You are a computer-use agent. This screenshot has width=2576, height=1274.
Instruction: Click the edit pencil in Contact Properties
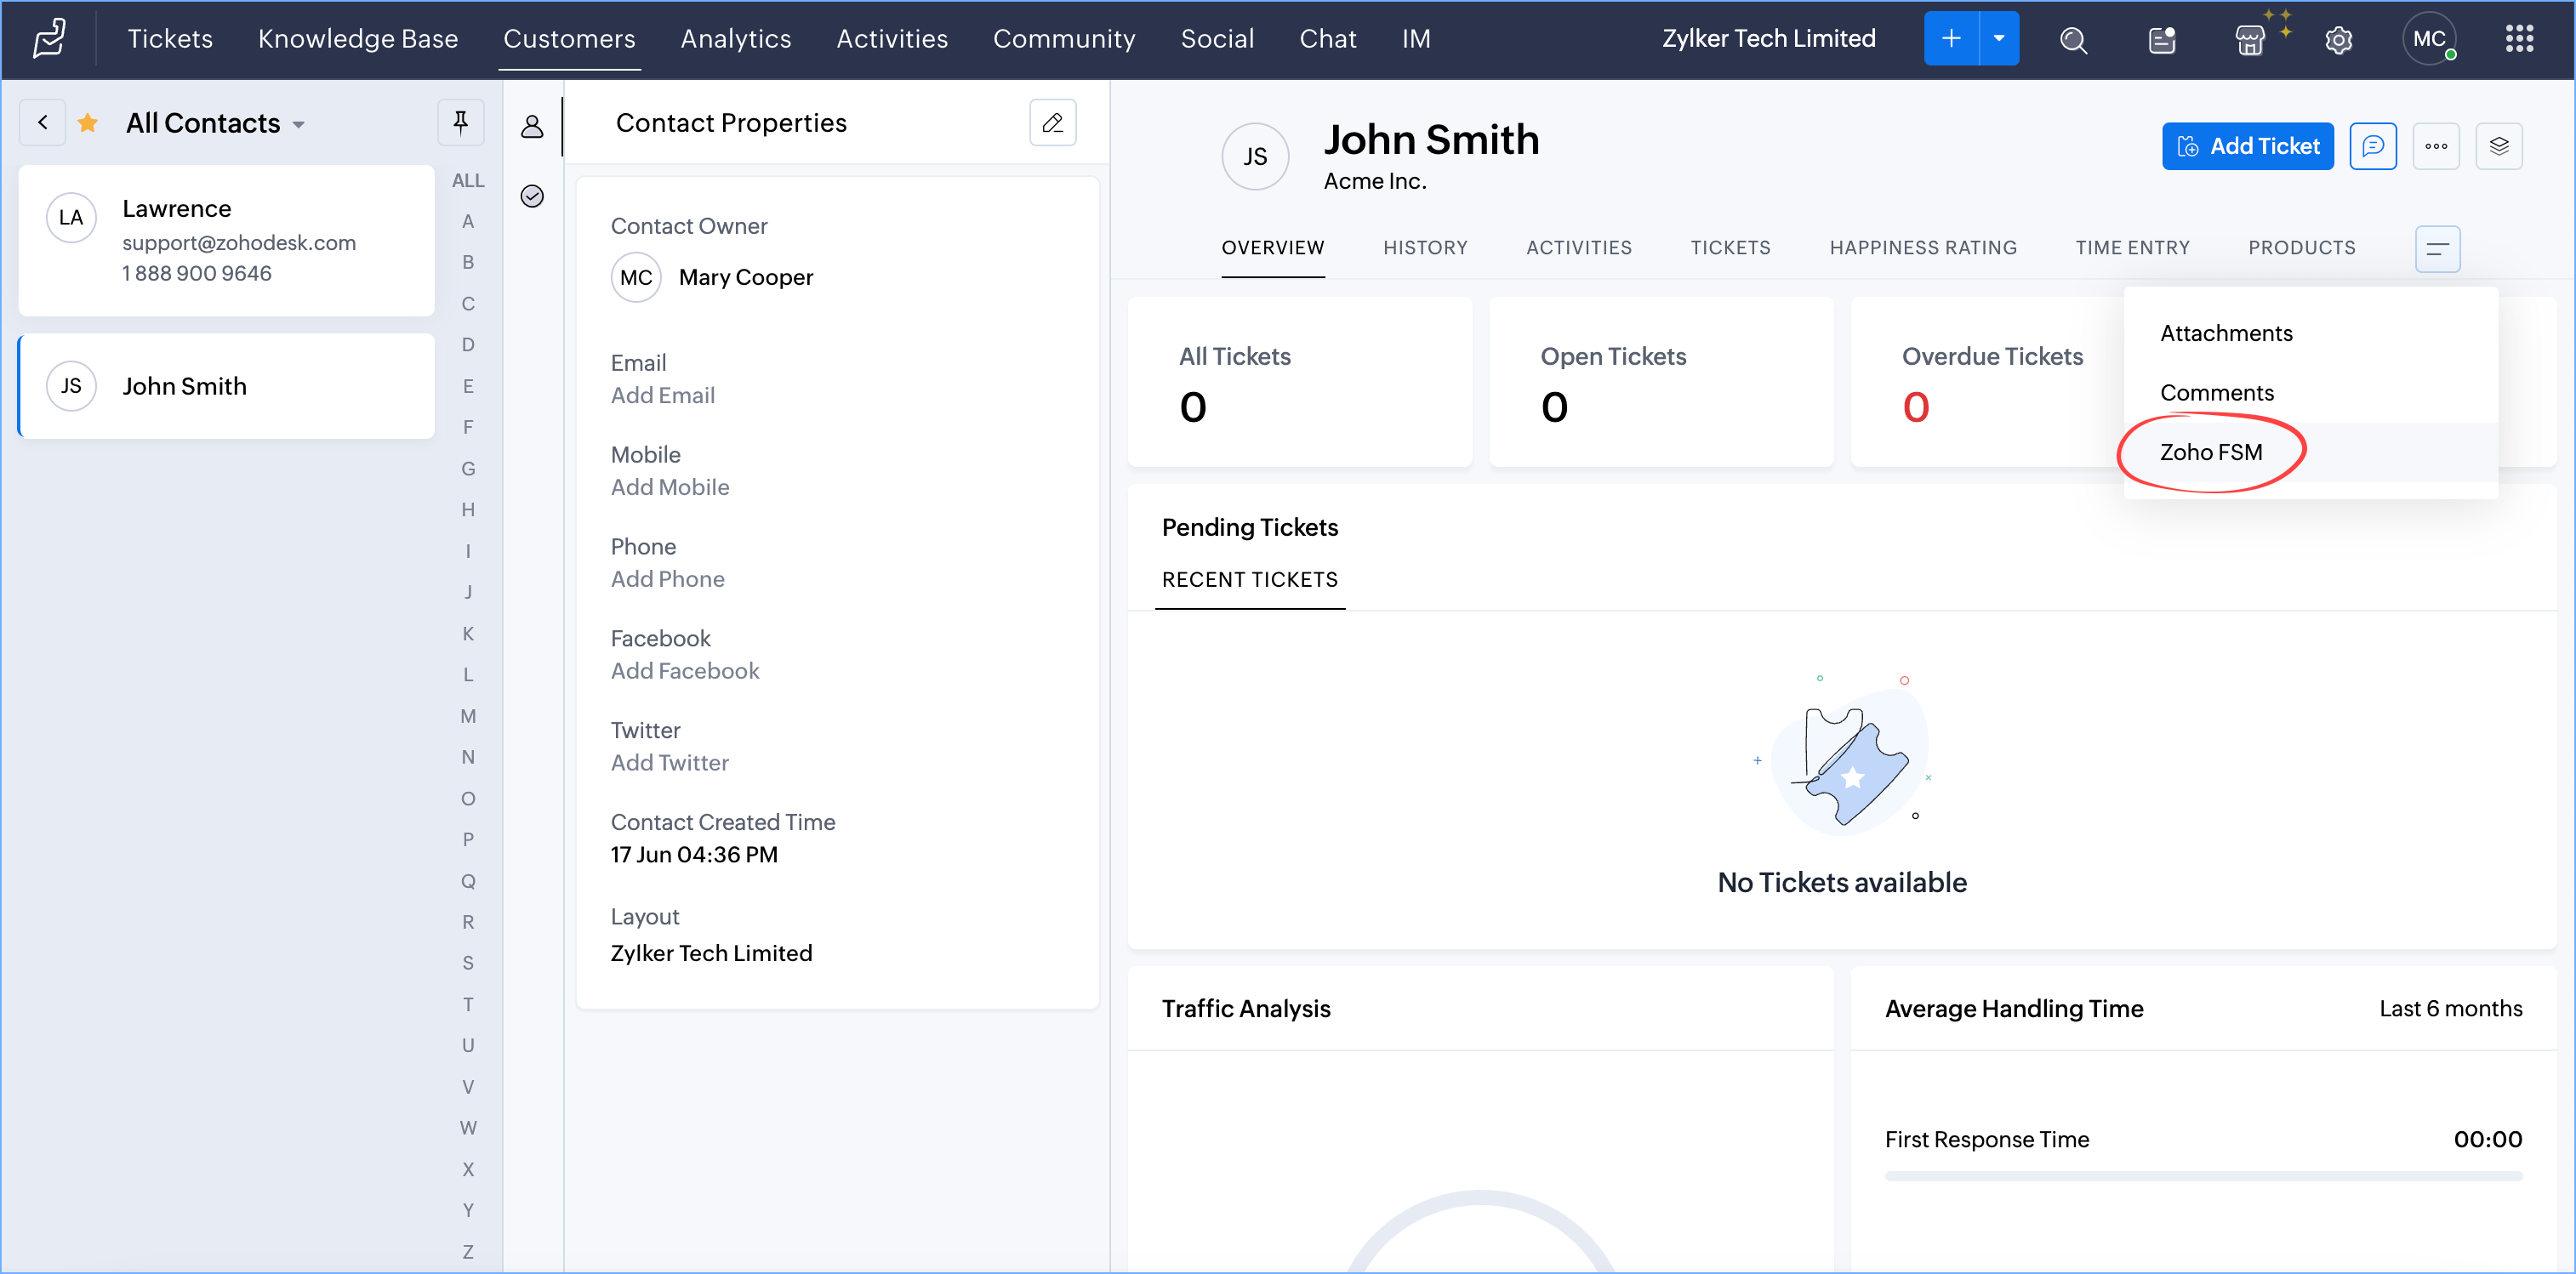(1052, 123)
